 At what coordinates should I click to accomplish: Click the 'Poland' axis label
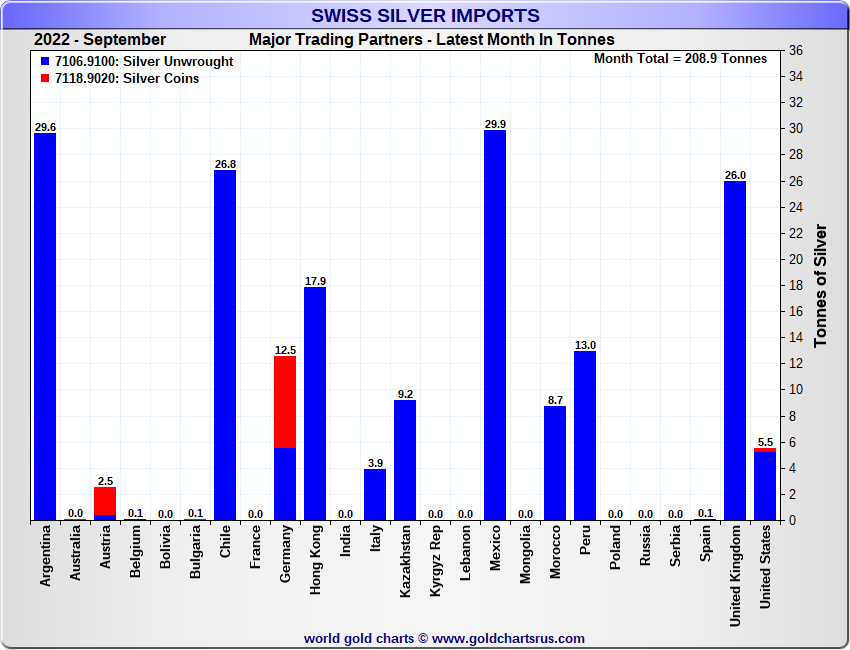tap(615, 548)
